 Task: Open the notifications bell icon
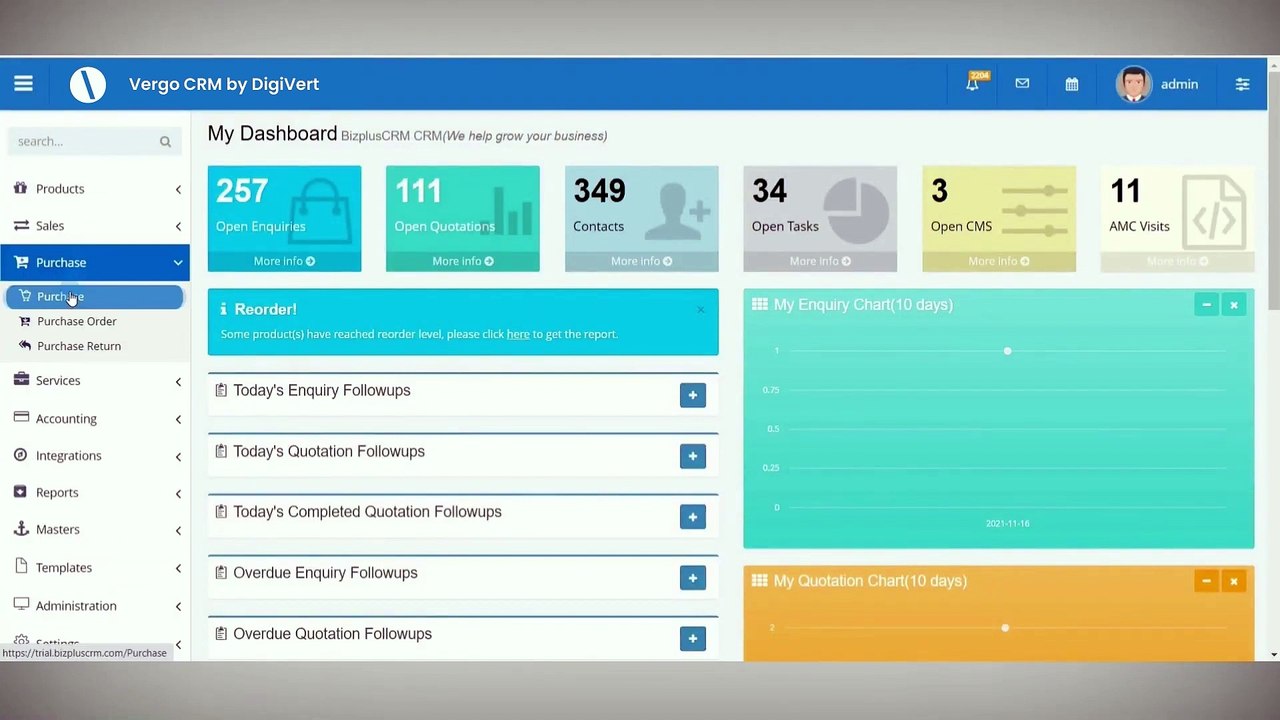pyautogui.click(x=972, y=84)
